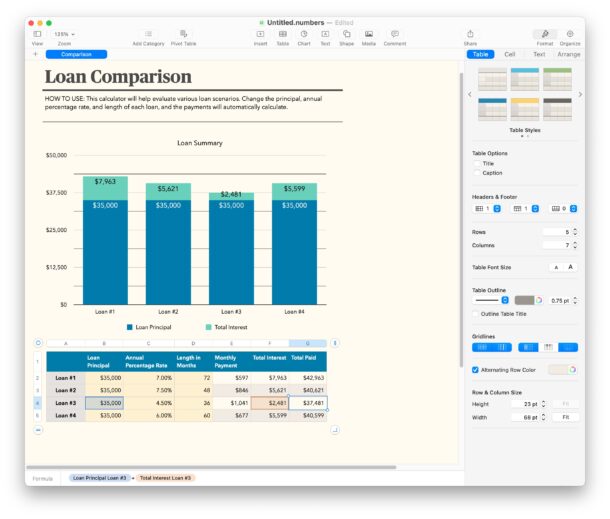The image size is (610, 519).
Task: Click the Pivot Table icon
Action: click(183, 34)
